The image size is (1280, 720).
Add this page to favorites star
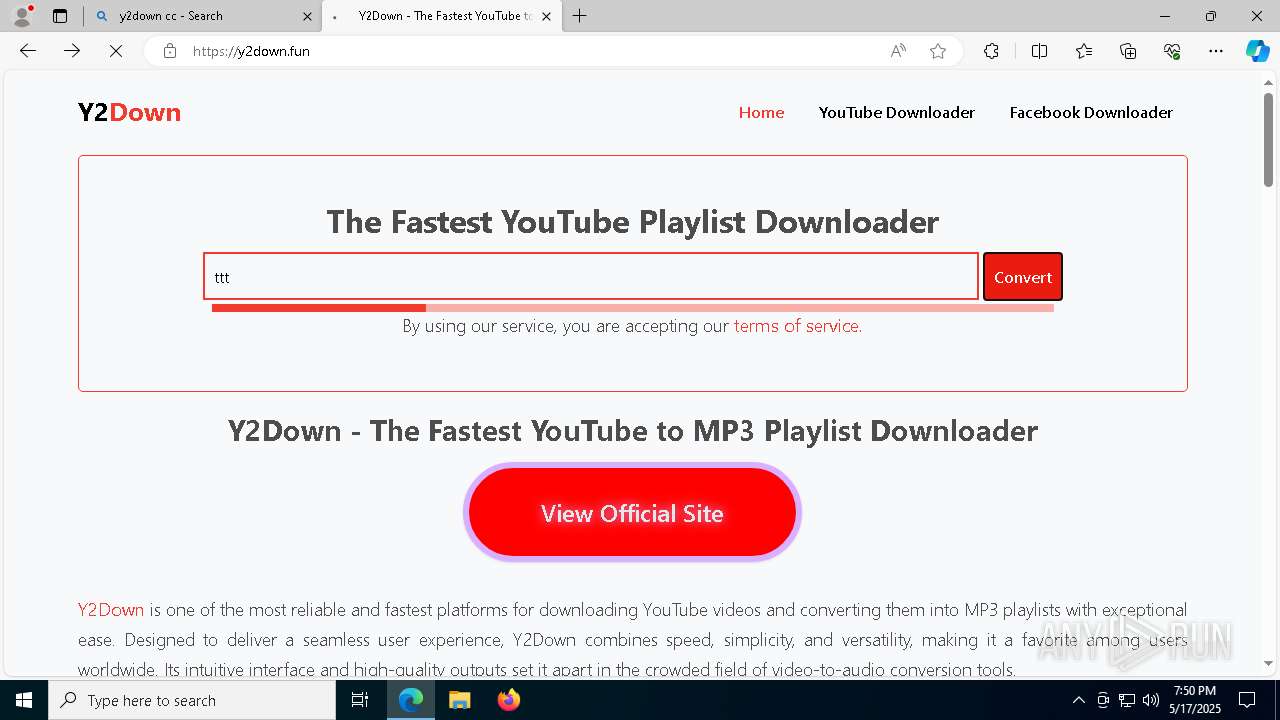coord(938,51)
